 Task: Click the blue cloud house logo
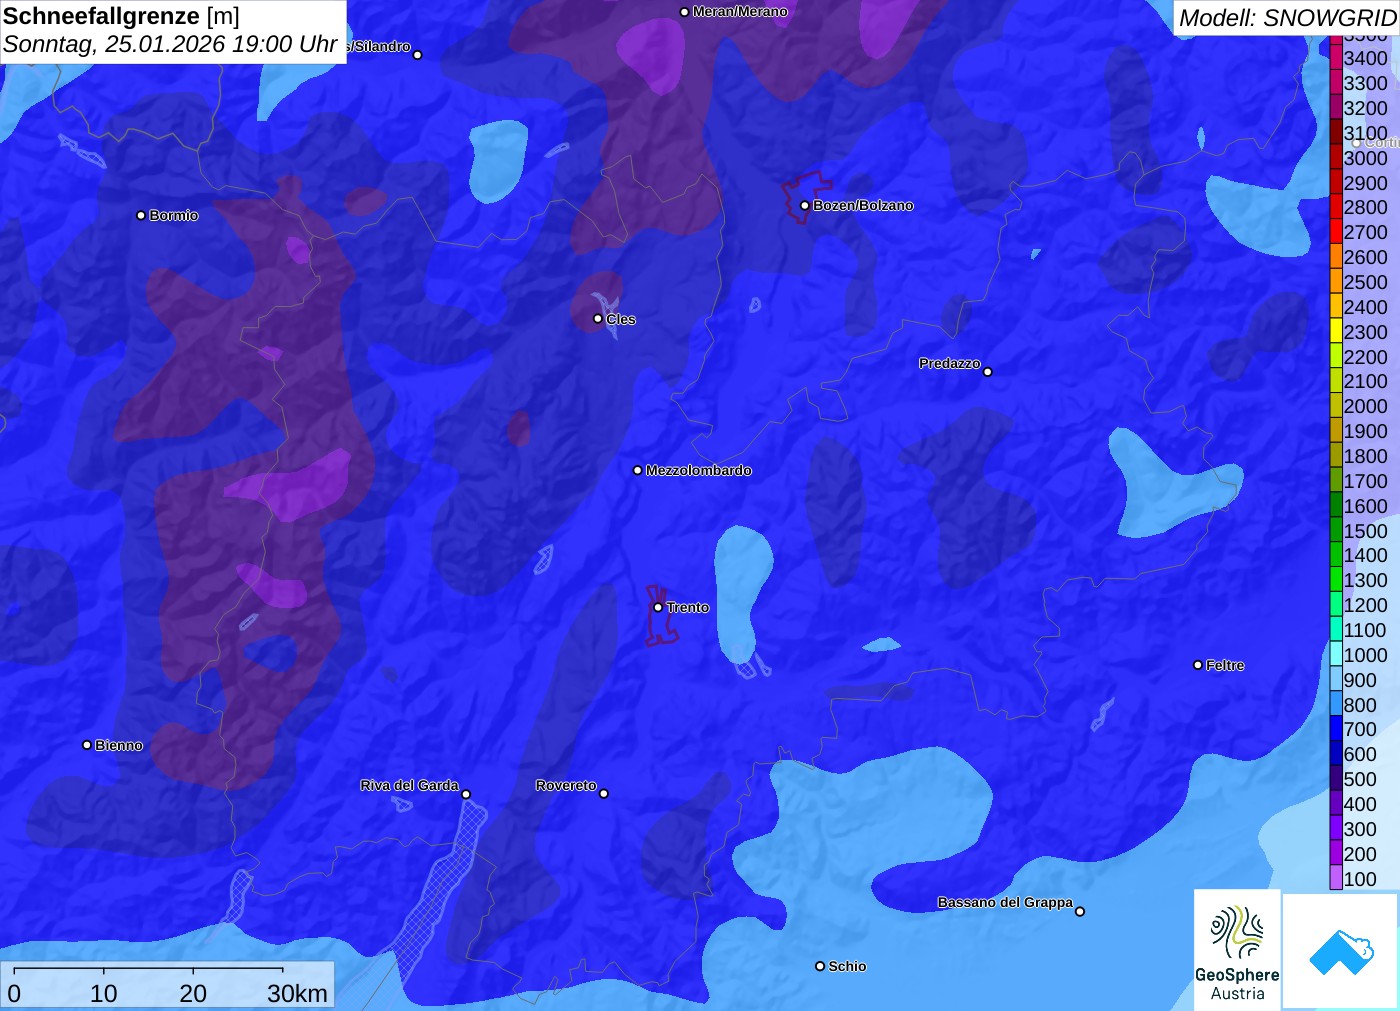tap(1341, 952)
